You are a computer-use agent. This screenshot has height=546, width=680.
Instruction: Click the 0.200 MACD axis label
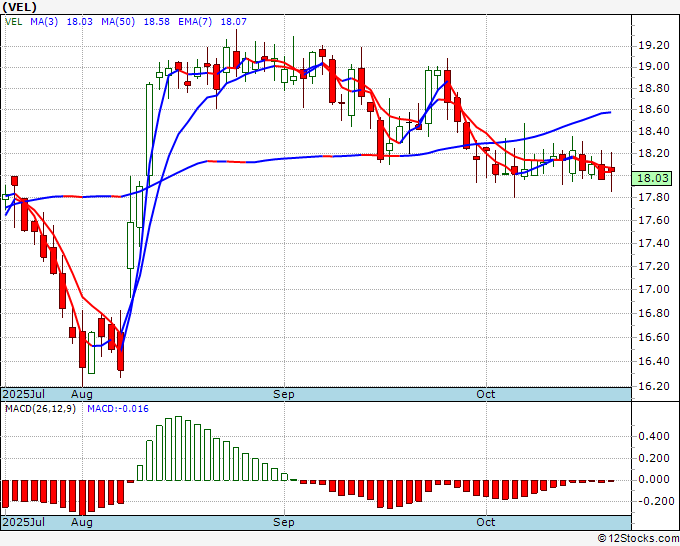coord(654,458)
